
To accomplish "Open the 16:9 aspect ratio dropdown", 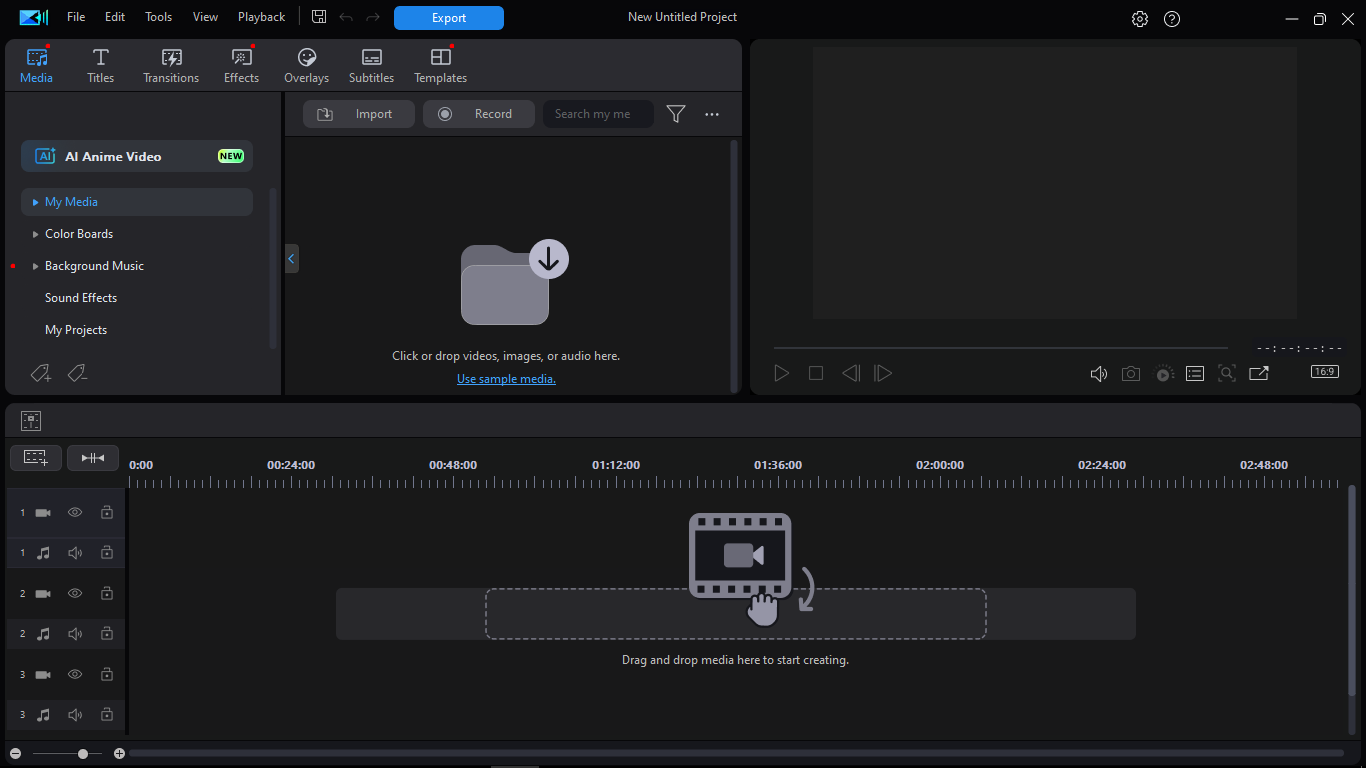I will click(x=1324, y=372).
